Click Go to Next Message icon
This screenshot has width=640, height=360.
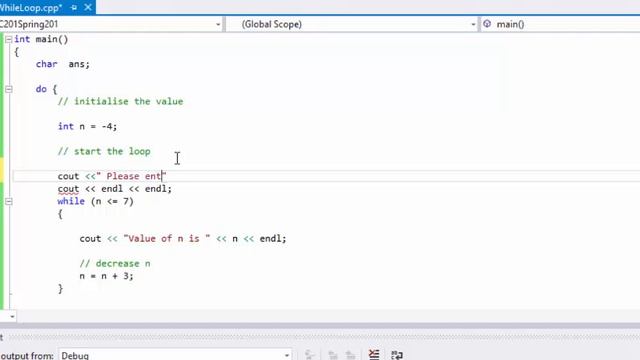point(351,355)
